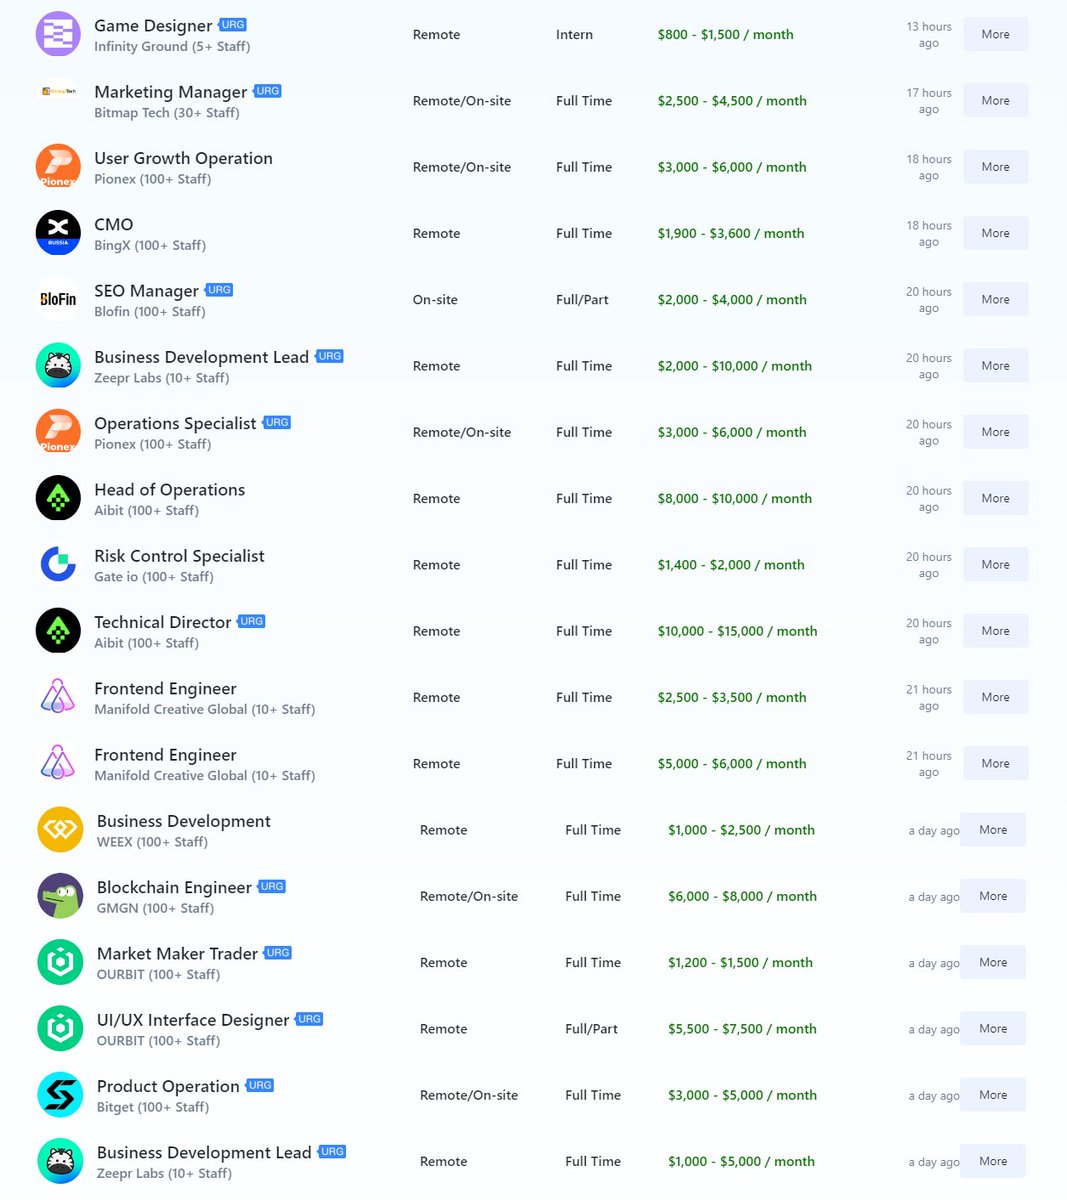Open the Risk Control Specialist job title

(x=179, y=556)
